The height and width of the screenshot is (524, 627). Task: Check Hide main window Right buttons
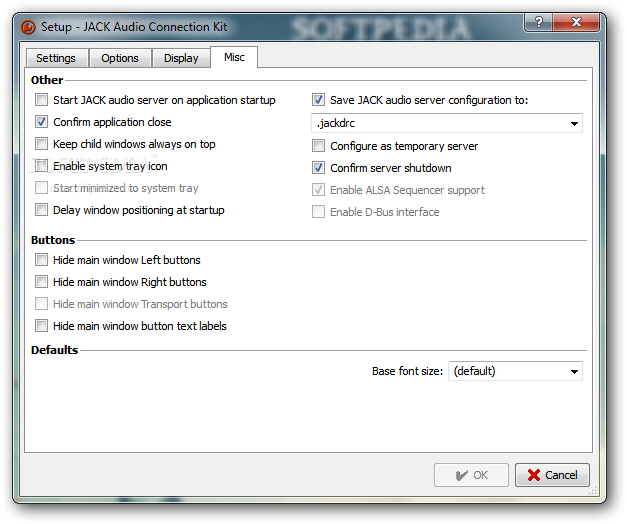click(x=42, y=282)
